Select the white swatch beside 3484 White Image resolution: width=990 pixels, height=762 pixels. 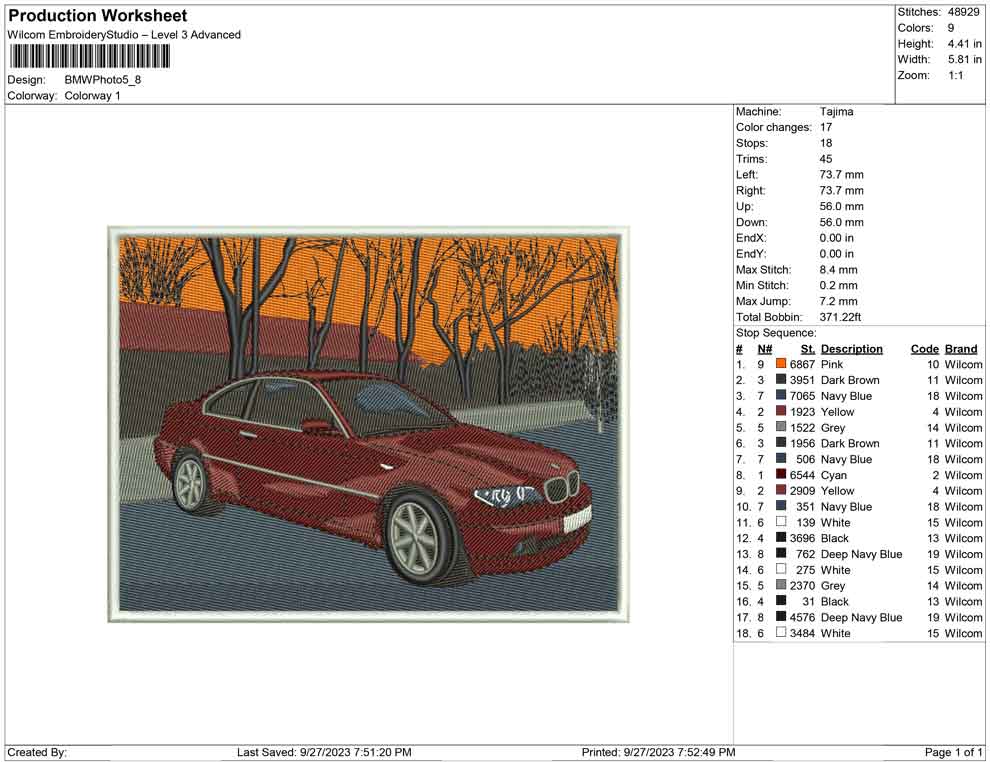pos(781,632)
